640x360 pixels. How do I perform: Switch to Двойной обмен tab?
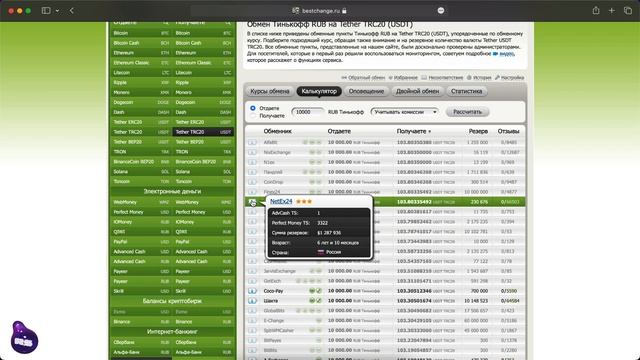(417, 91)
